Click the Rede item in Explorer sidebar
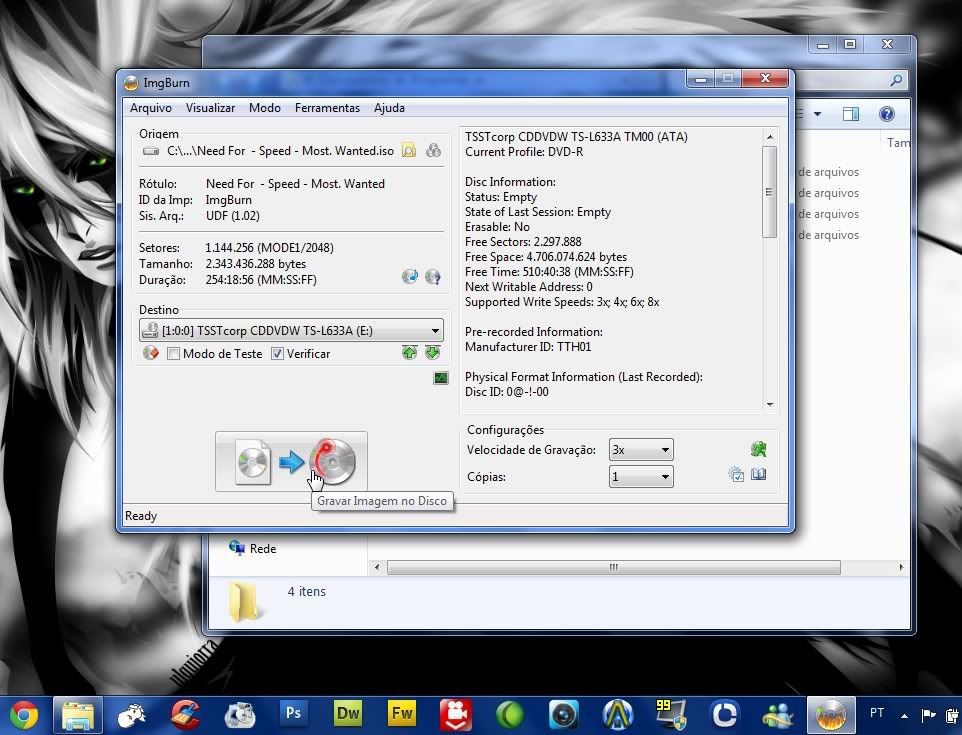 coord(262,548)
